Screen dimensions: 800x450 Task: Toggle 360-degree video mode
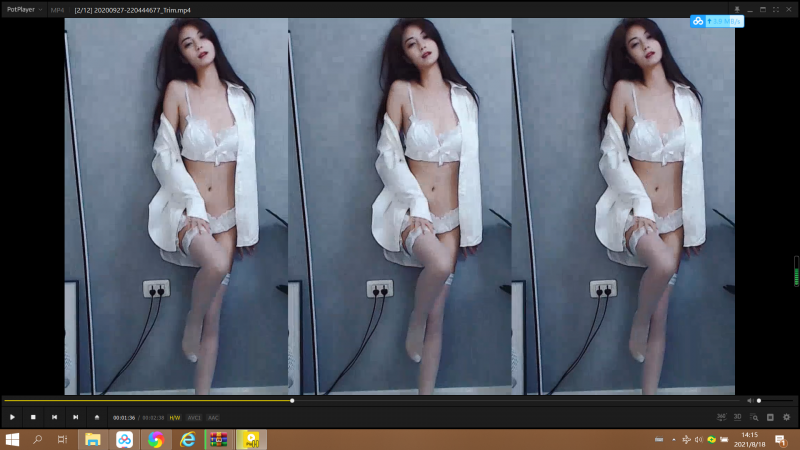(x=721, y=417)
